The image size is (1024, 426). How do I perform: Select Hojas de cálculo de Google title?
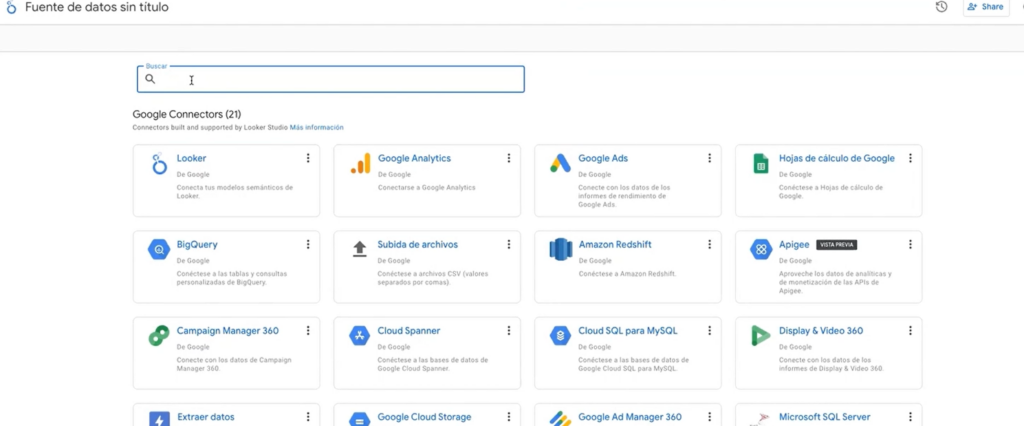837,158
